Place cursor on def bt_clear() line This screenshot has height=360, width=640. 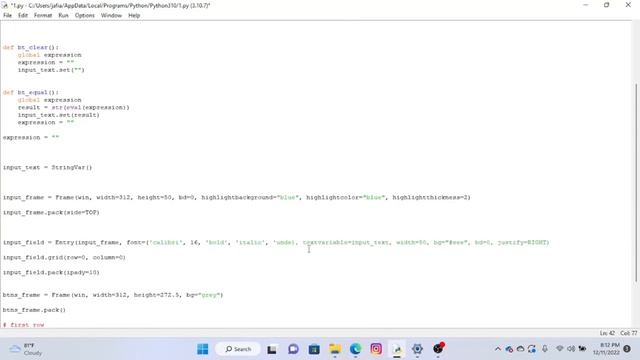click(x=31, y=47)
